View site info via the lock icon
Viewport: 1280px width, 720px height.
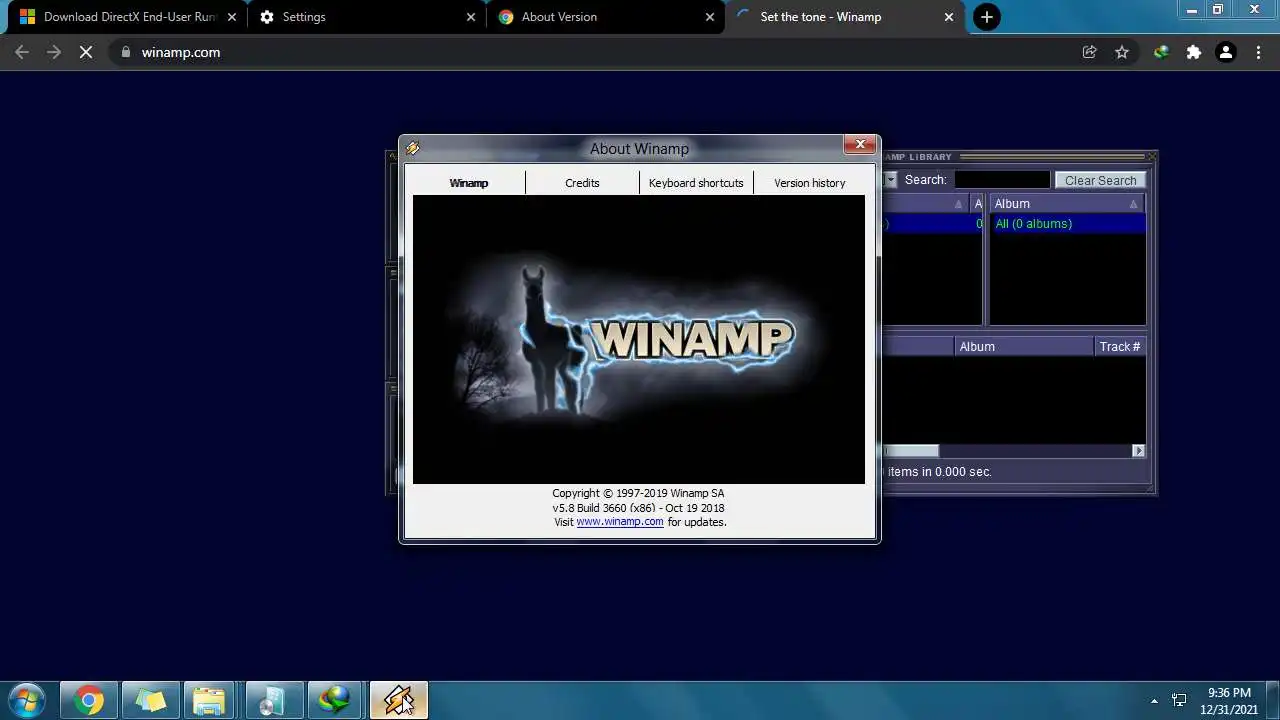coord(125,52)
